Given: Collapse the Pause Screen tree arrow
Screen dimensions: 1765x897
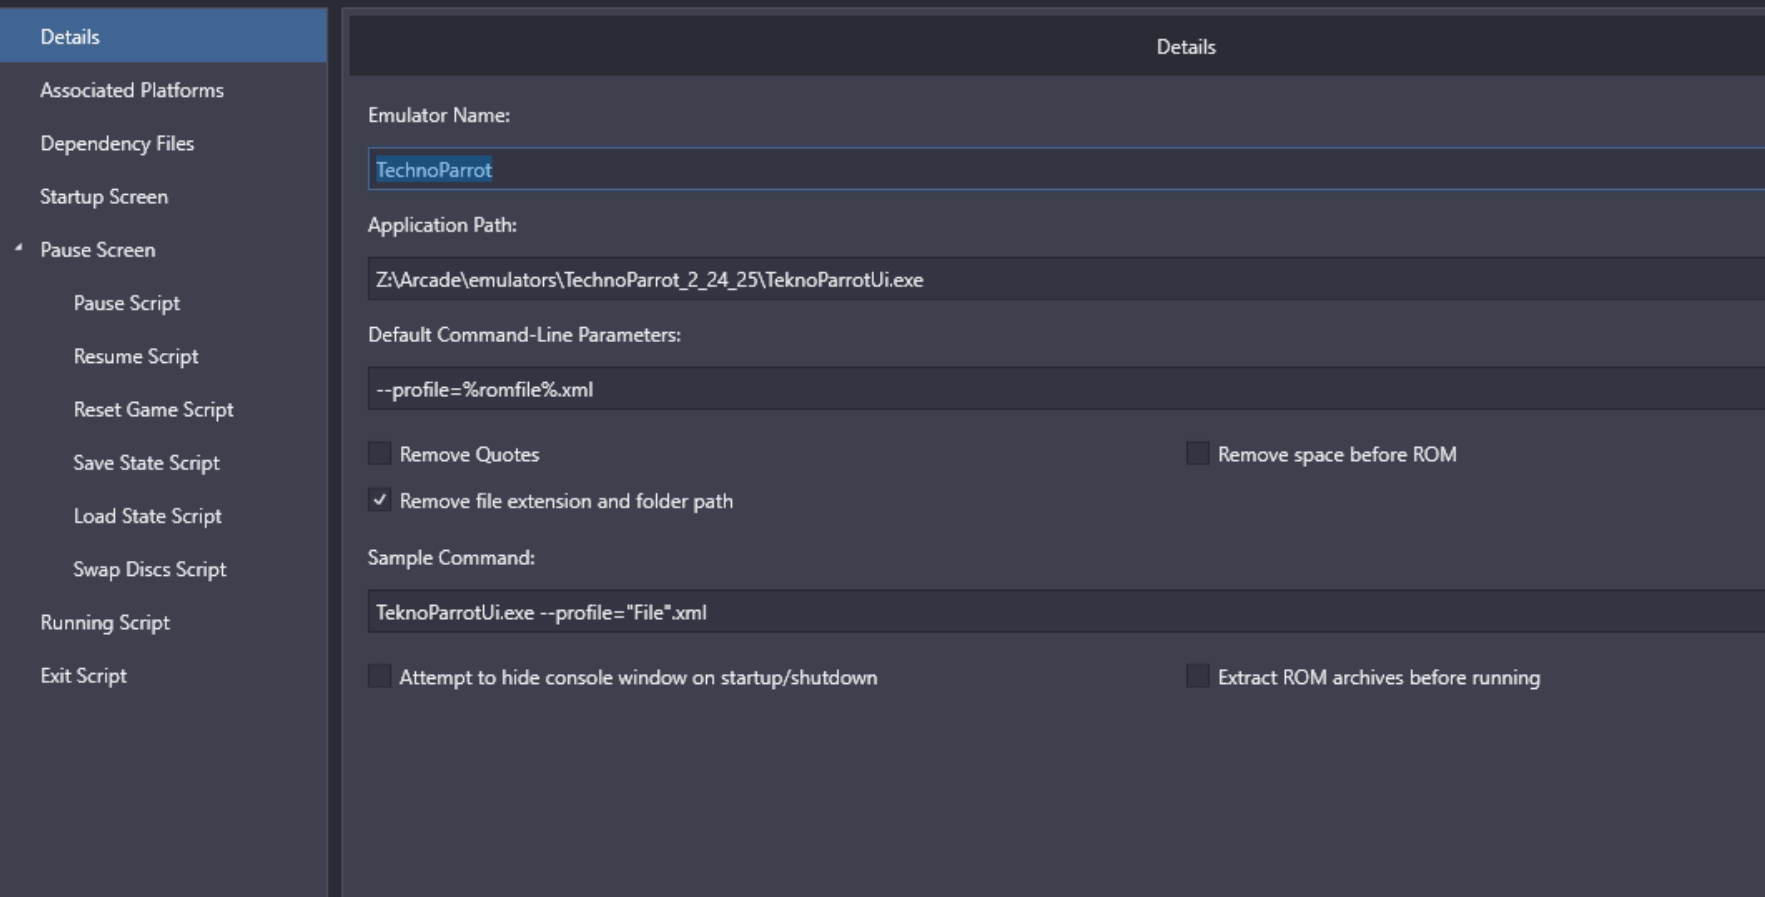Looking at the screenshot, I should pyautogui.click(x=18, y=248).
